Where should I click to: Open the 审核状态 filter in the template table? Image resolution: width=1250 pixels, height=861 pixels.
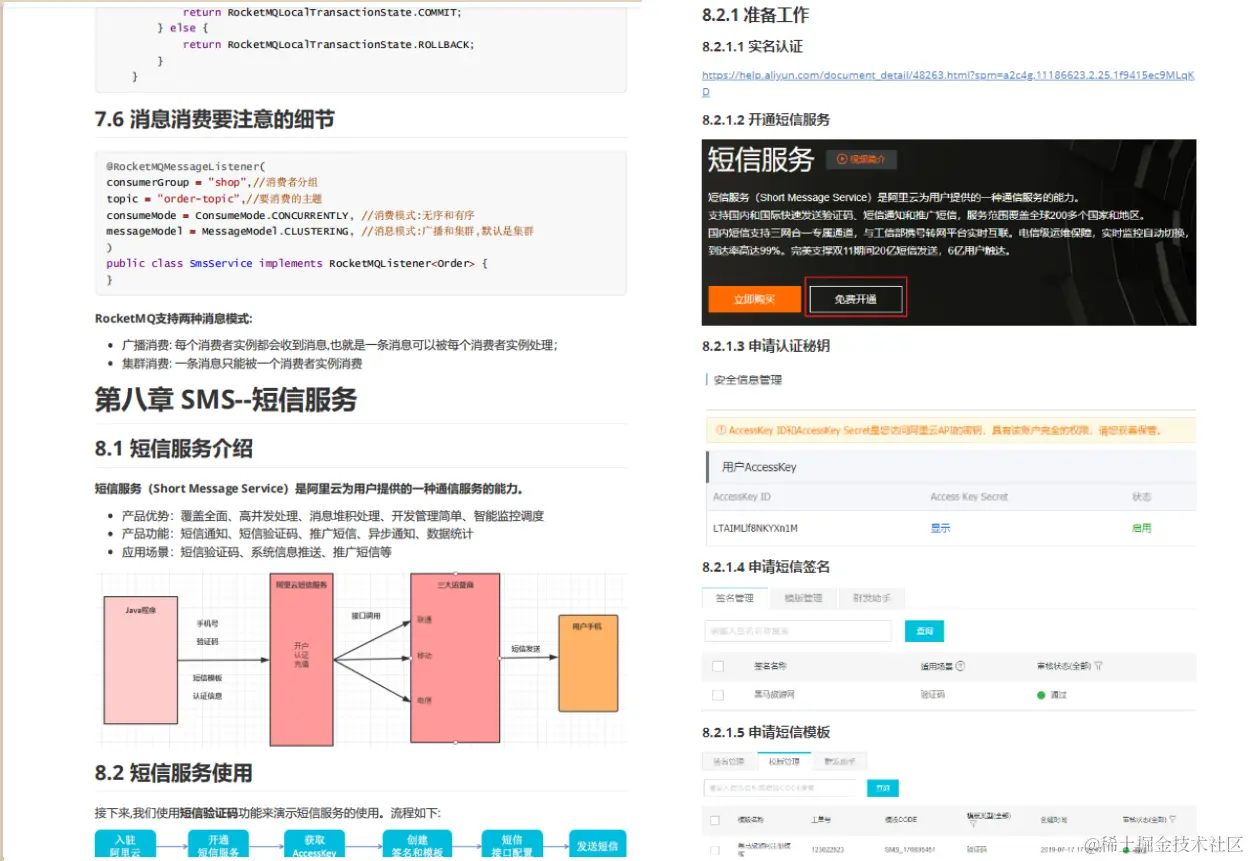(1173, 819)
